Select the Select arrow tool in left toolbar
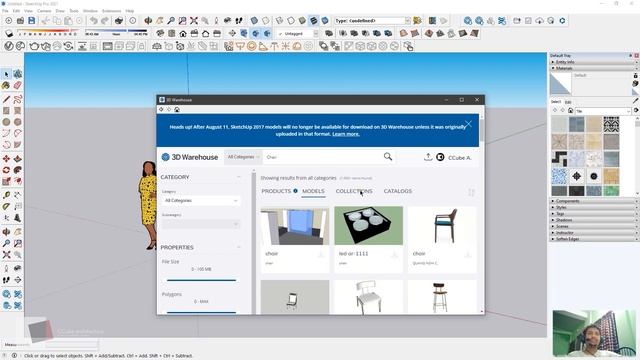Image resolution: width=640 pixels, height=360 pixels. [6, 74]
